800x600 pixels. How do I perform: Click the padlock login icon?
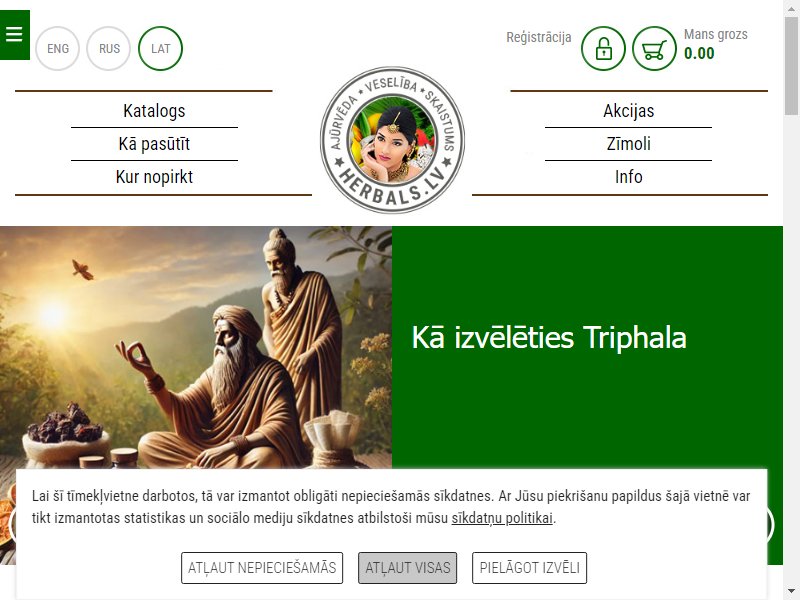603,48
